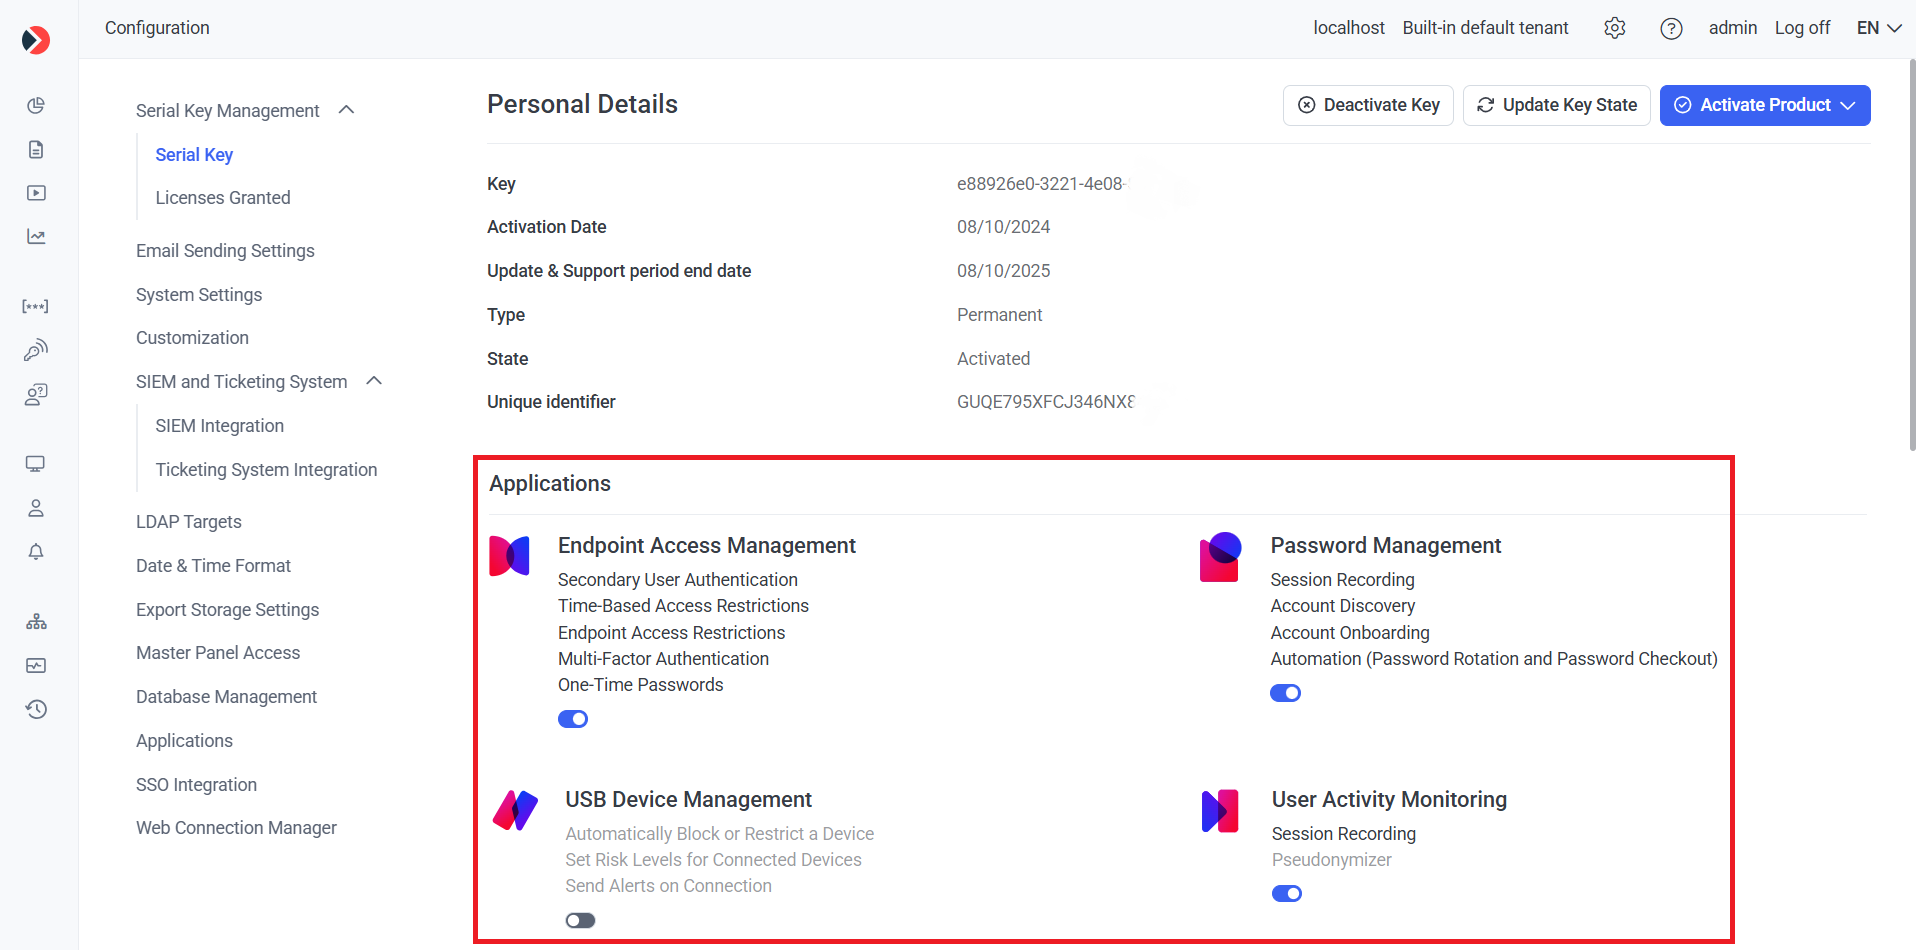Disable the Endpoint Access Management toggle
Image resolution: width=1916 pixels, height=950 pixels.
click(x=573, y=719)
